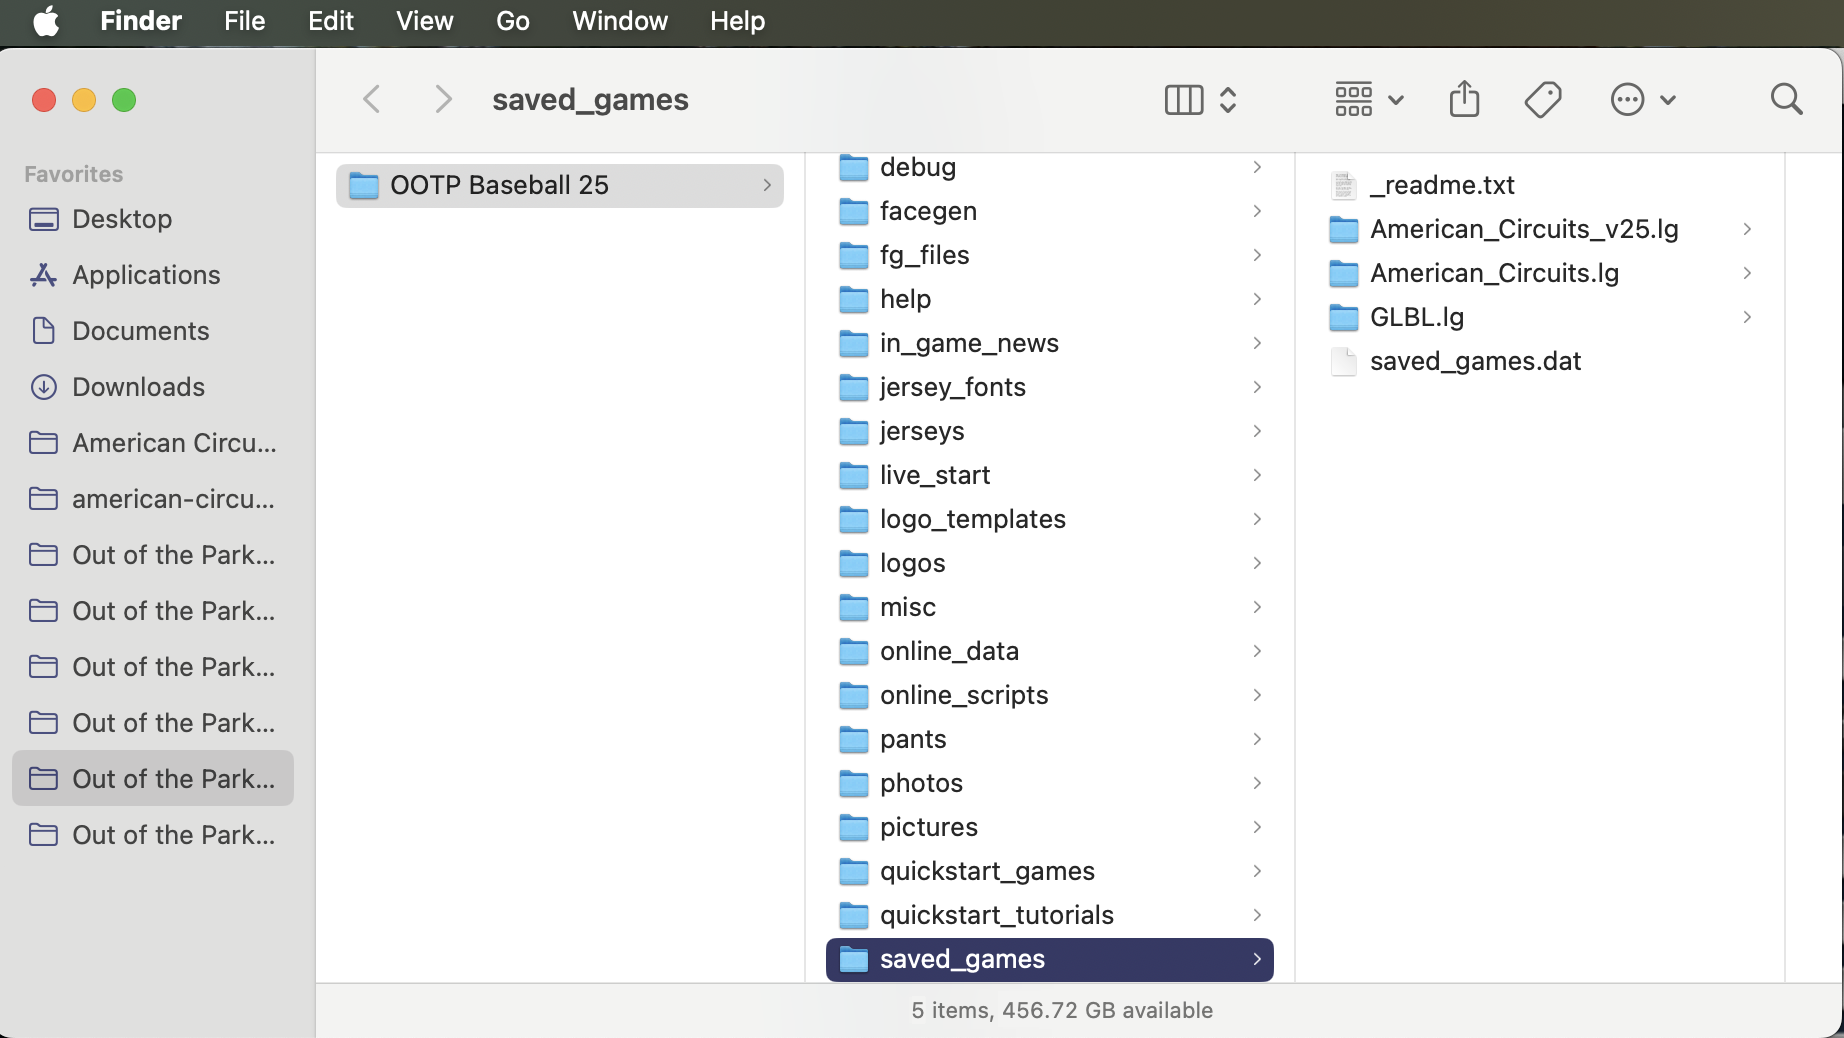Viewport: 1844px width, 1038px height.
Task: Open the Help menu
Action: pos(738,21)
